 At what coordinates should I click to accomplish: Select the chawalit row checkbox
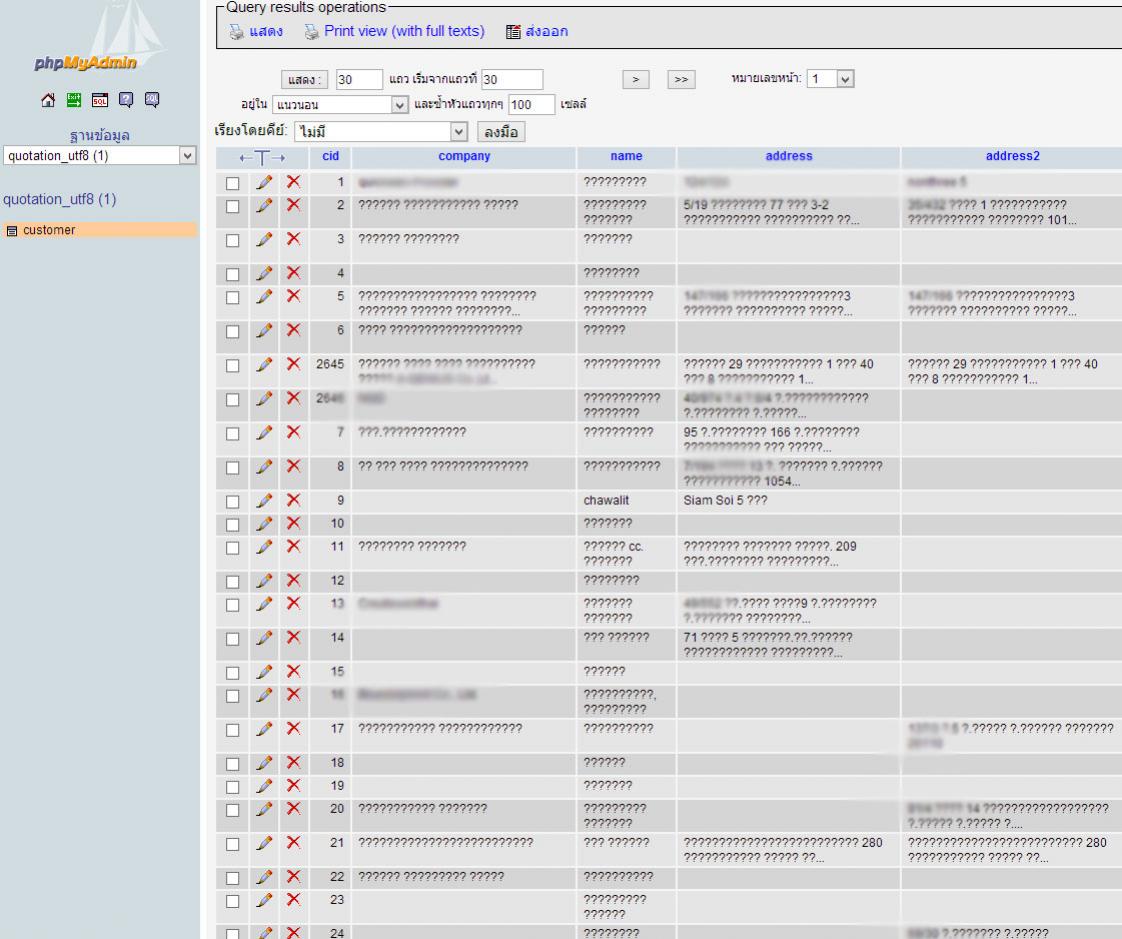click(233, 502)
